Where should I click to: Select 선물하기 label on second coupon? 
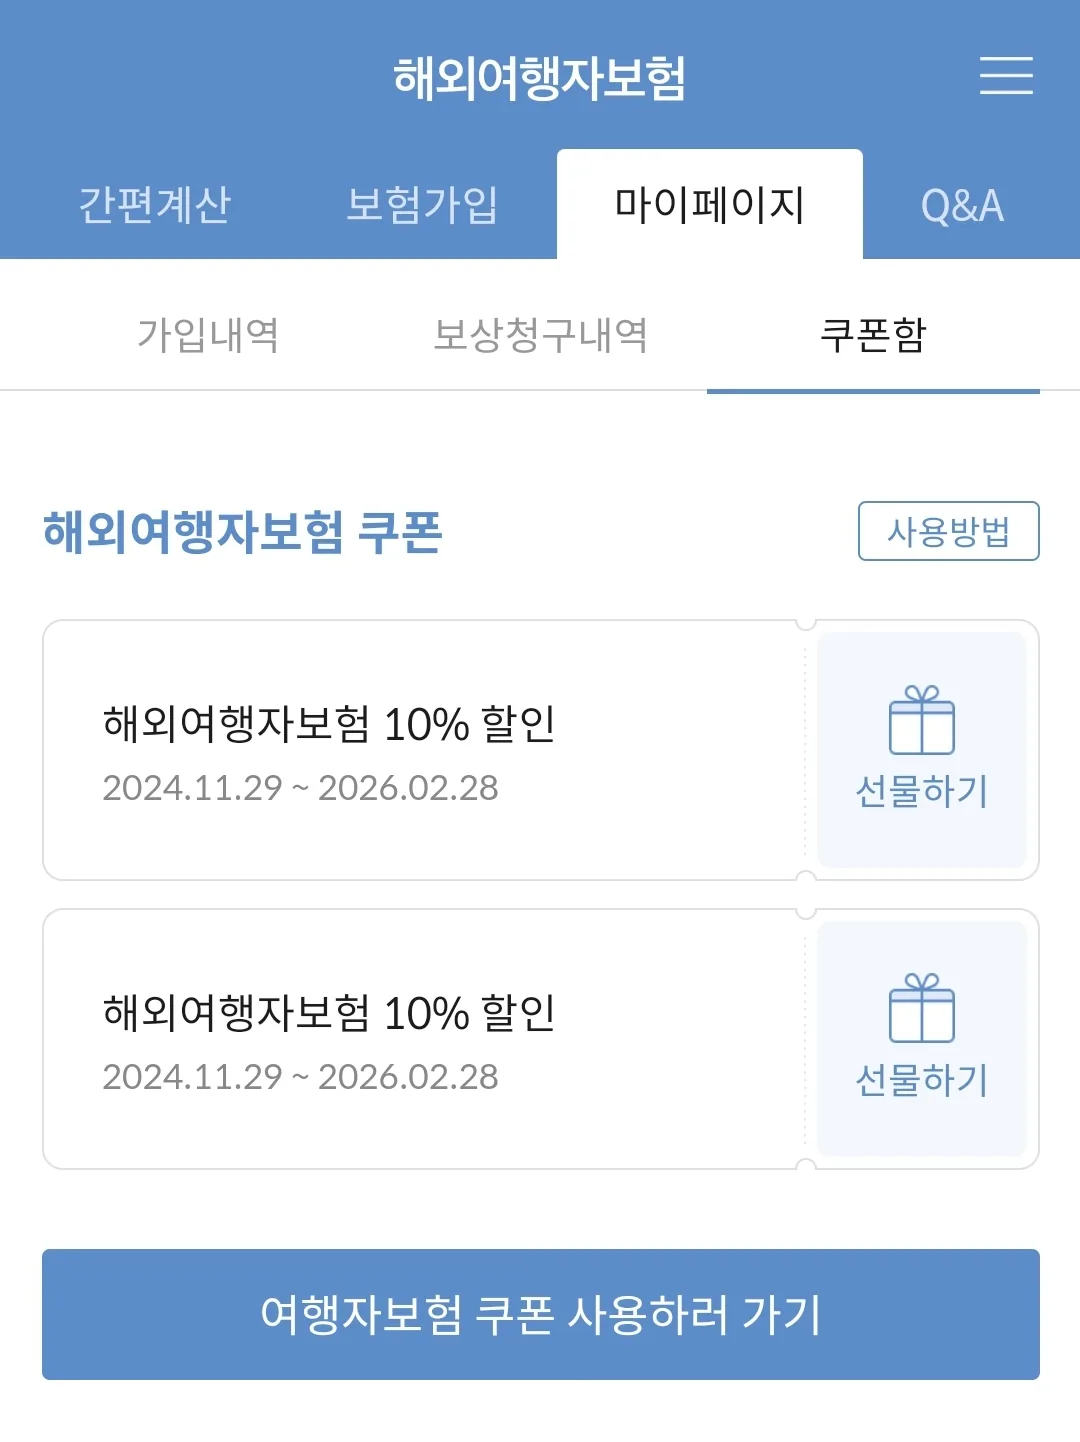click(922, 1080)
